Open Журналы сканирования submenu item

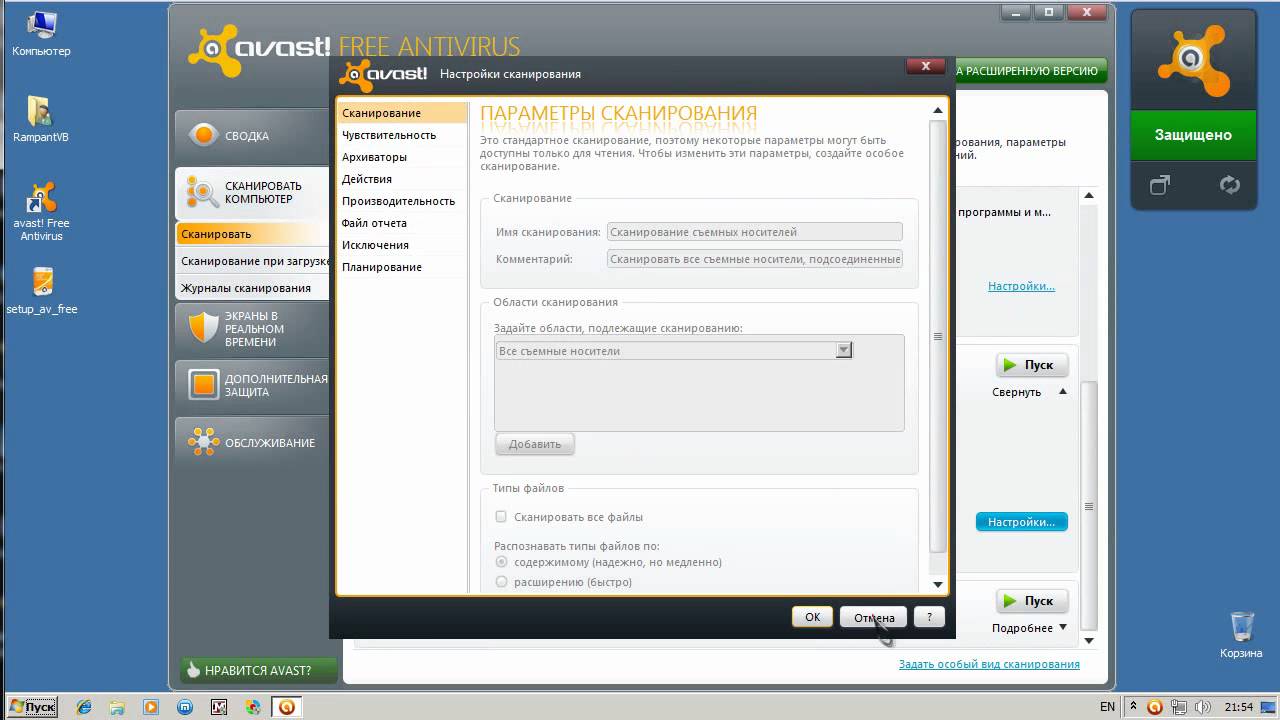point(253,288)
